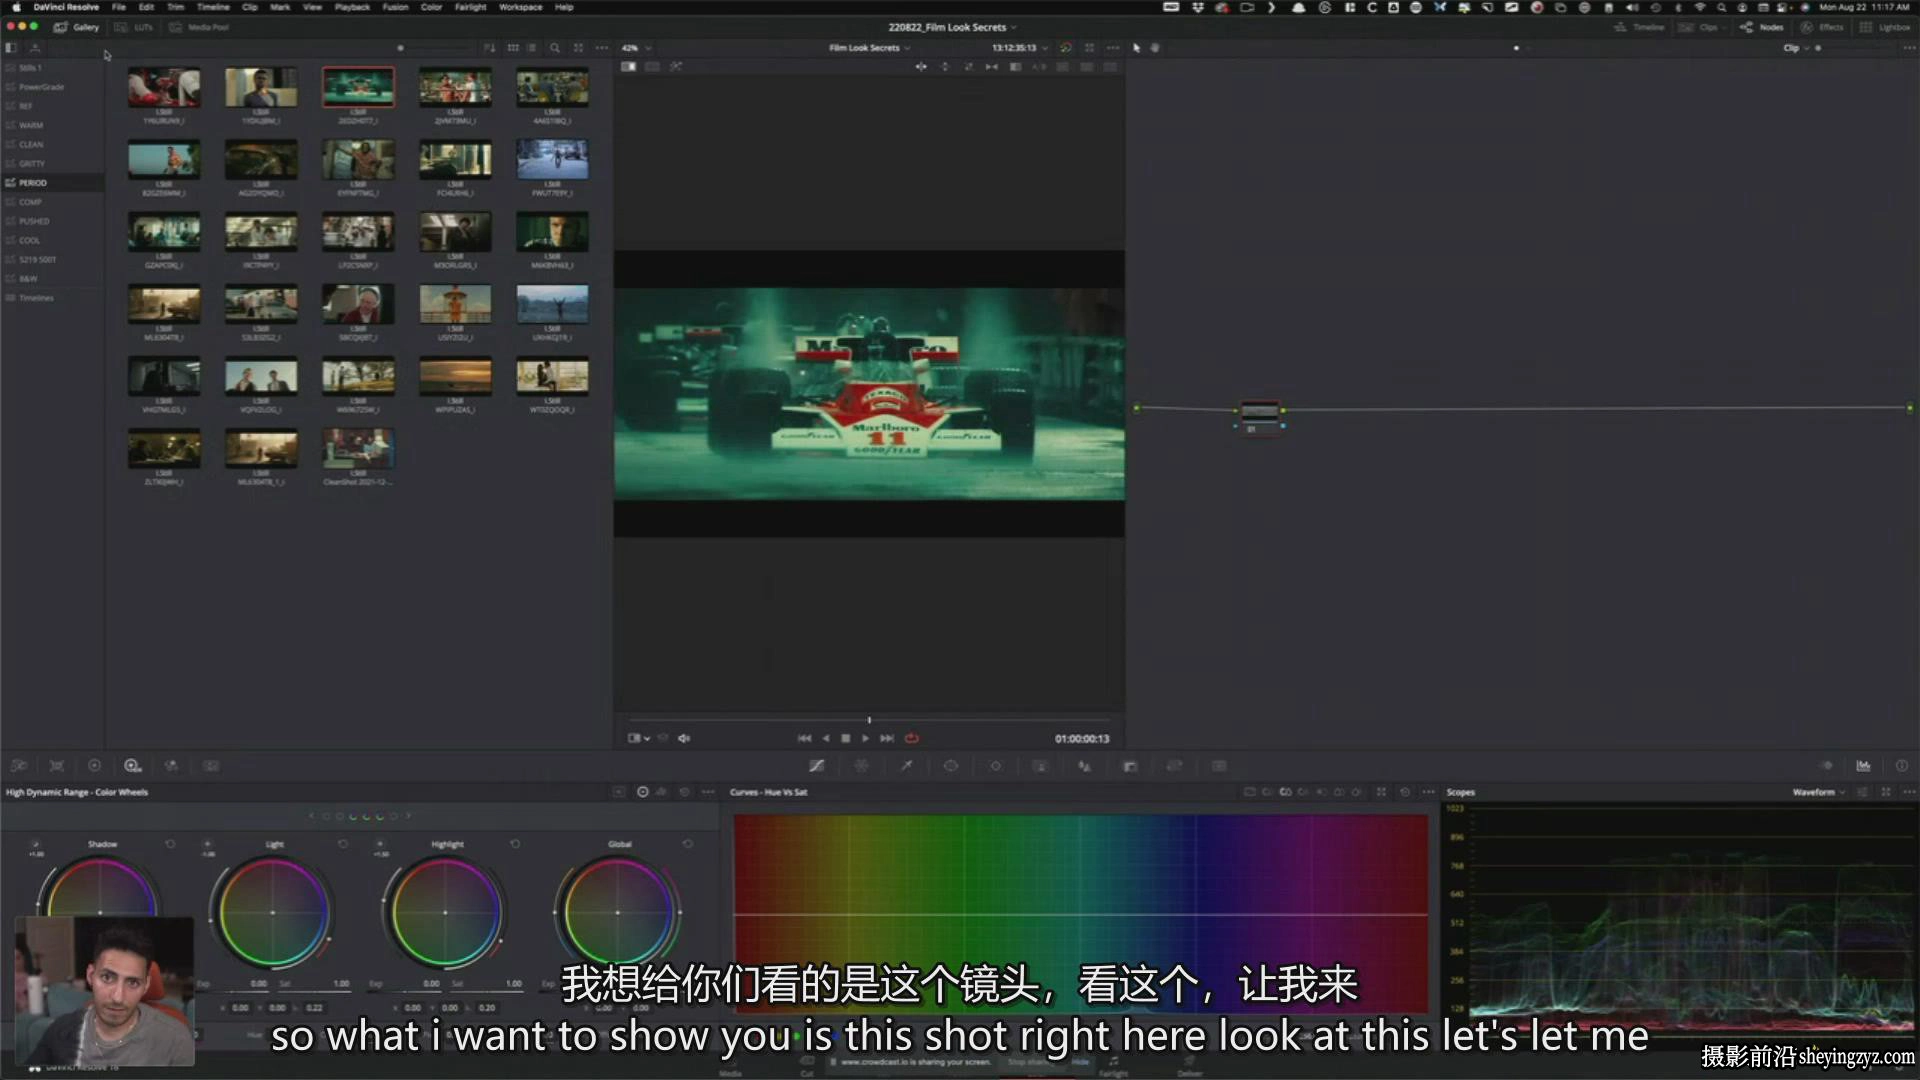1920x1080 pixels.
Task: Select the PowerGrade album
Action: 52,87
